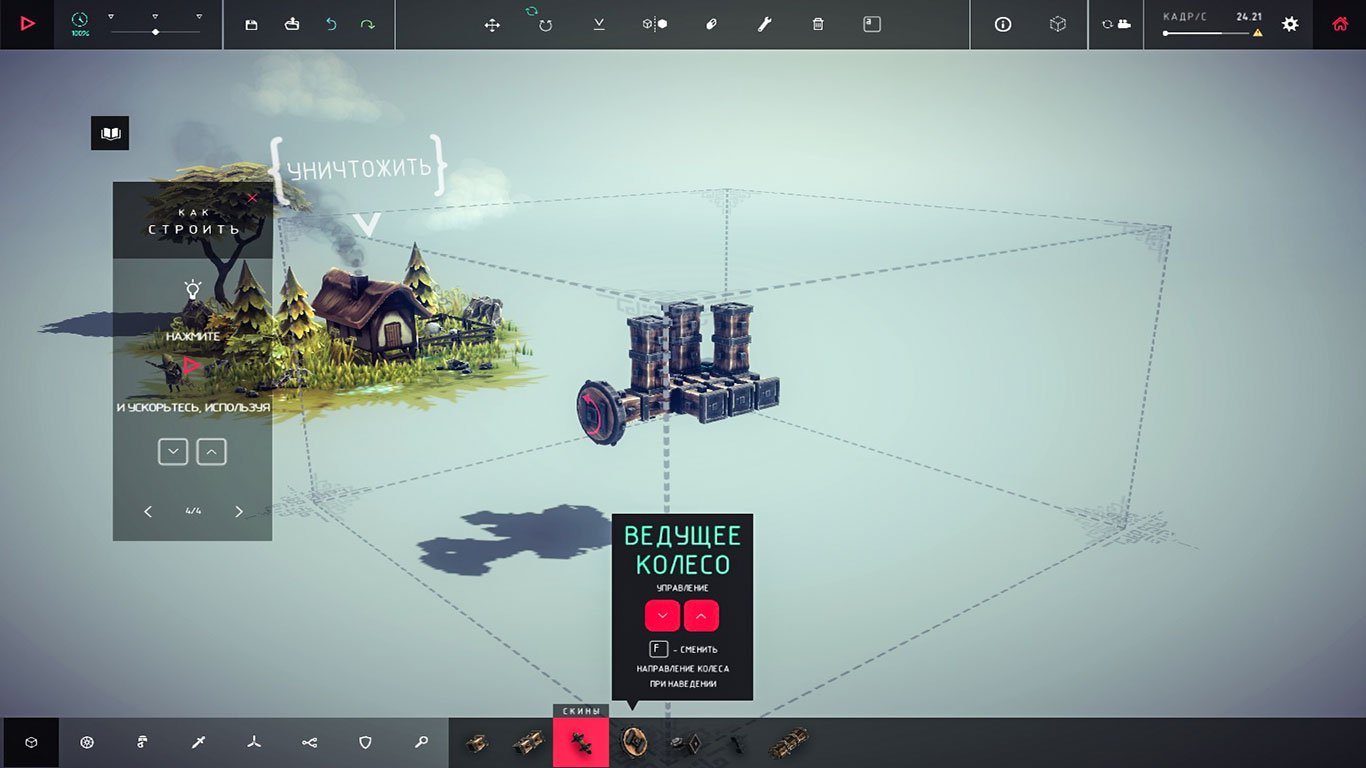Viewport: 1366px width, 768px height.
Task: Go to next tutorial page with right arrow
Action: pos(239,511)
